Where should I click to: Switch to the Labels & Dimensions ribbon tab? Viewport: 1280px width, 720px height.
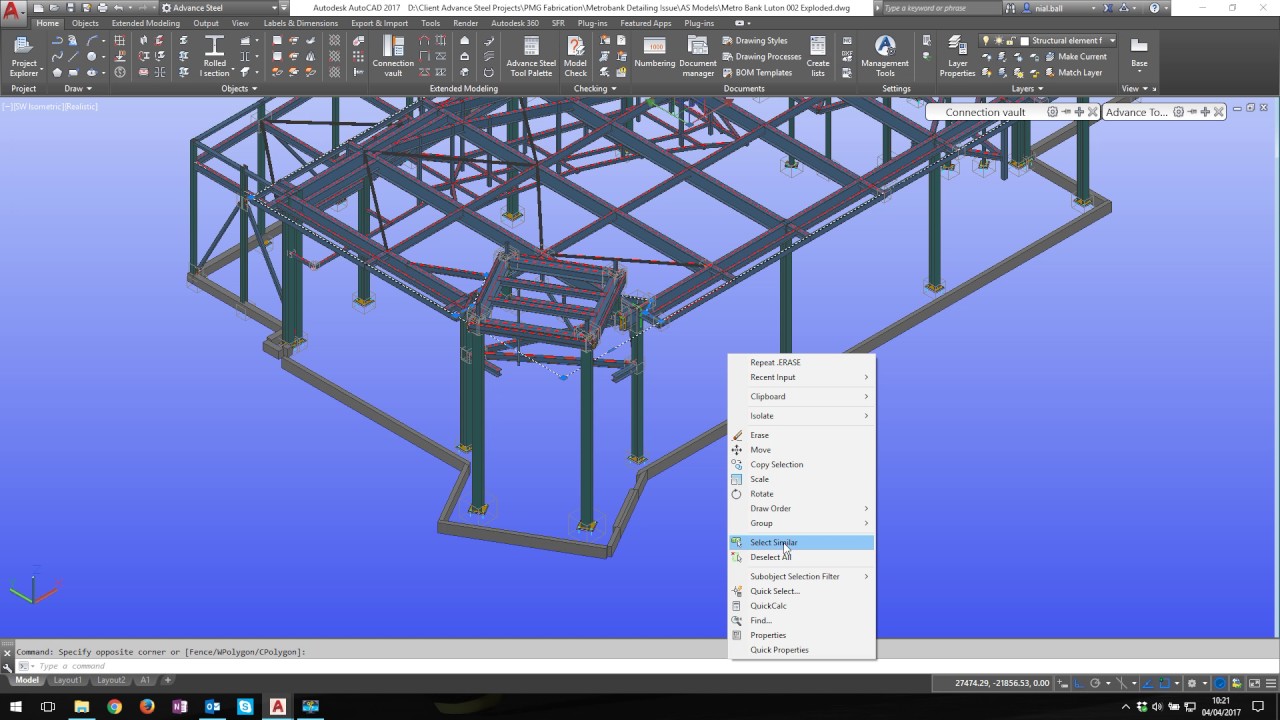pyautogui.click(x=300, y=23)
